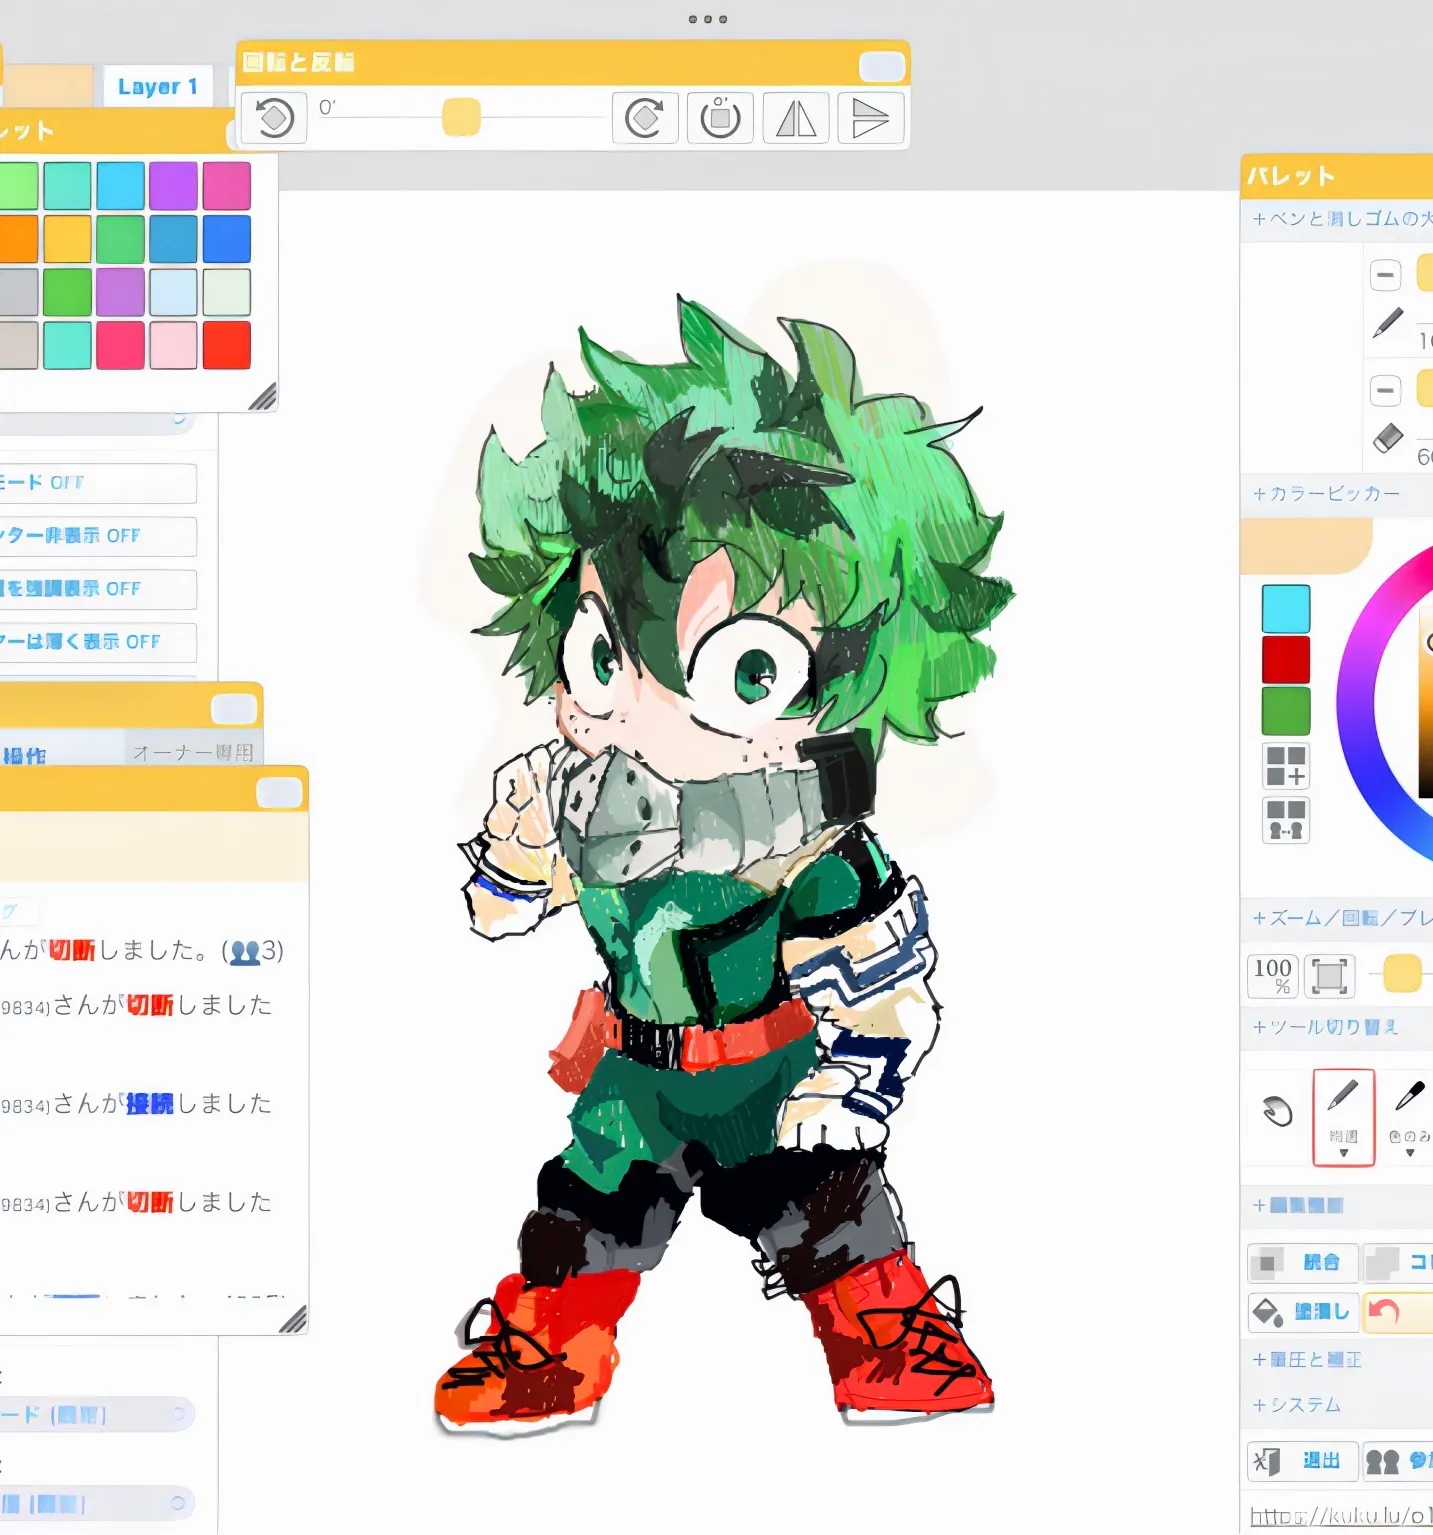Open the オーナー専用 tab
This screenshot has width=1433, height=1535.
pyautogui.click(x=193, y=752)
